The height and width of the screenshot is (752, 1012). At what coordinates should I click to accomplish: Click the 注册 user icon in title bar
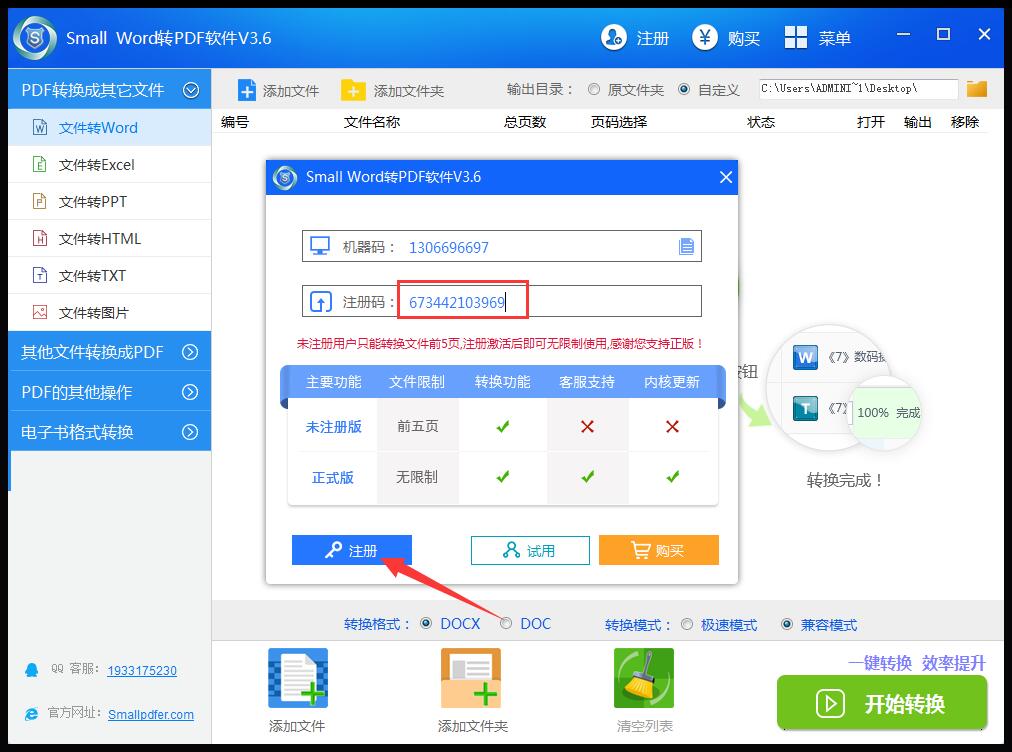[x=613, y=38]
